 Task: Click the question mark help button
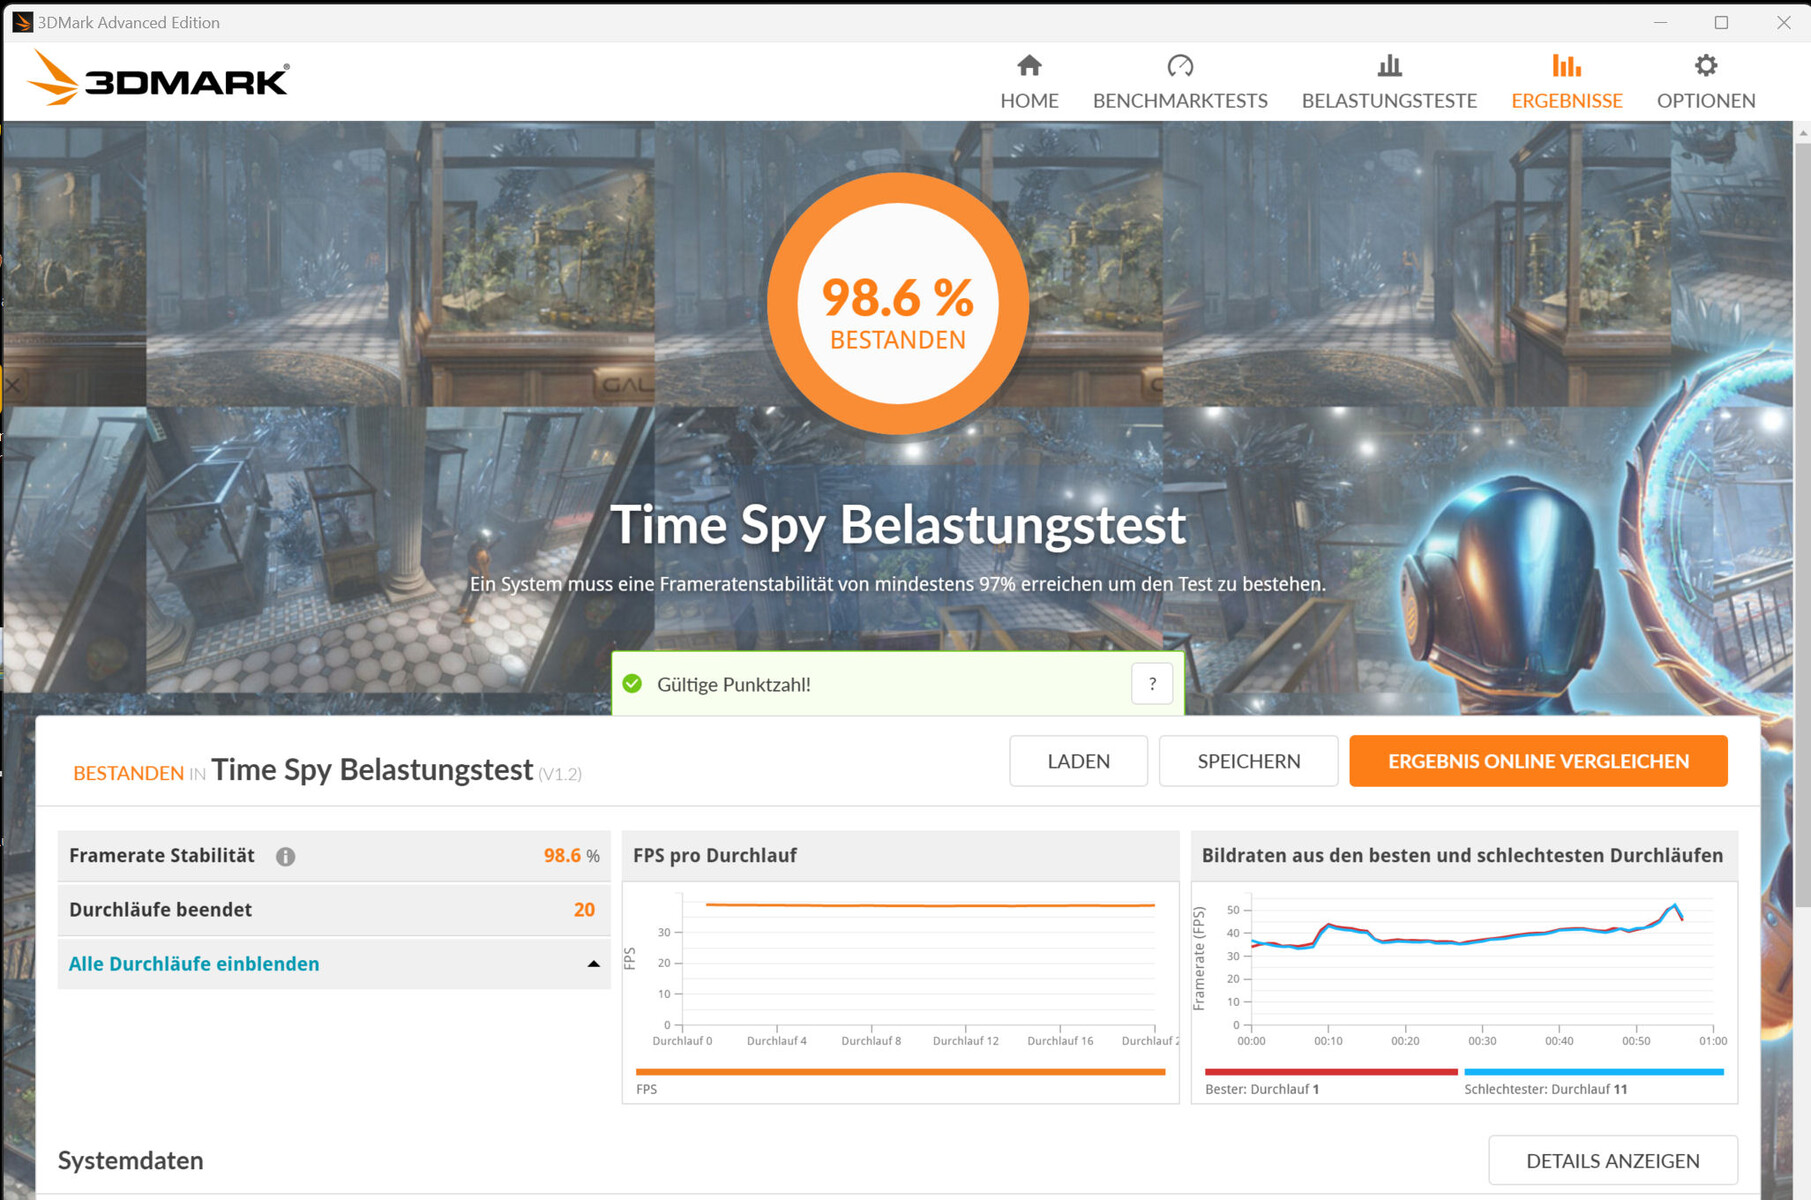tap(1152, 684)
